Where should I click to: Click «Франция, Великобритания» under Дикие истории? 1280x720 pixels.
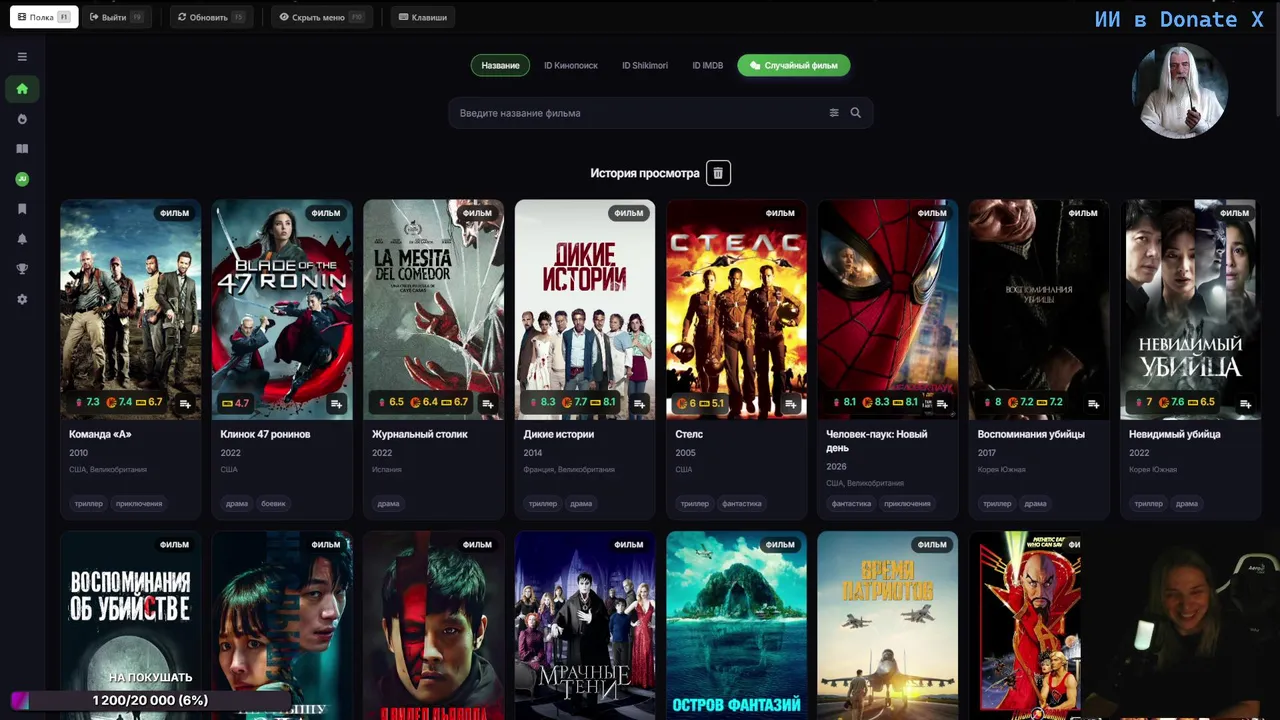pos(571,470)
